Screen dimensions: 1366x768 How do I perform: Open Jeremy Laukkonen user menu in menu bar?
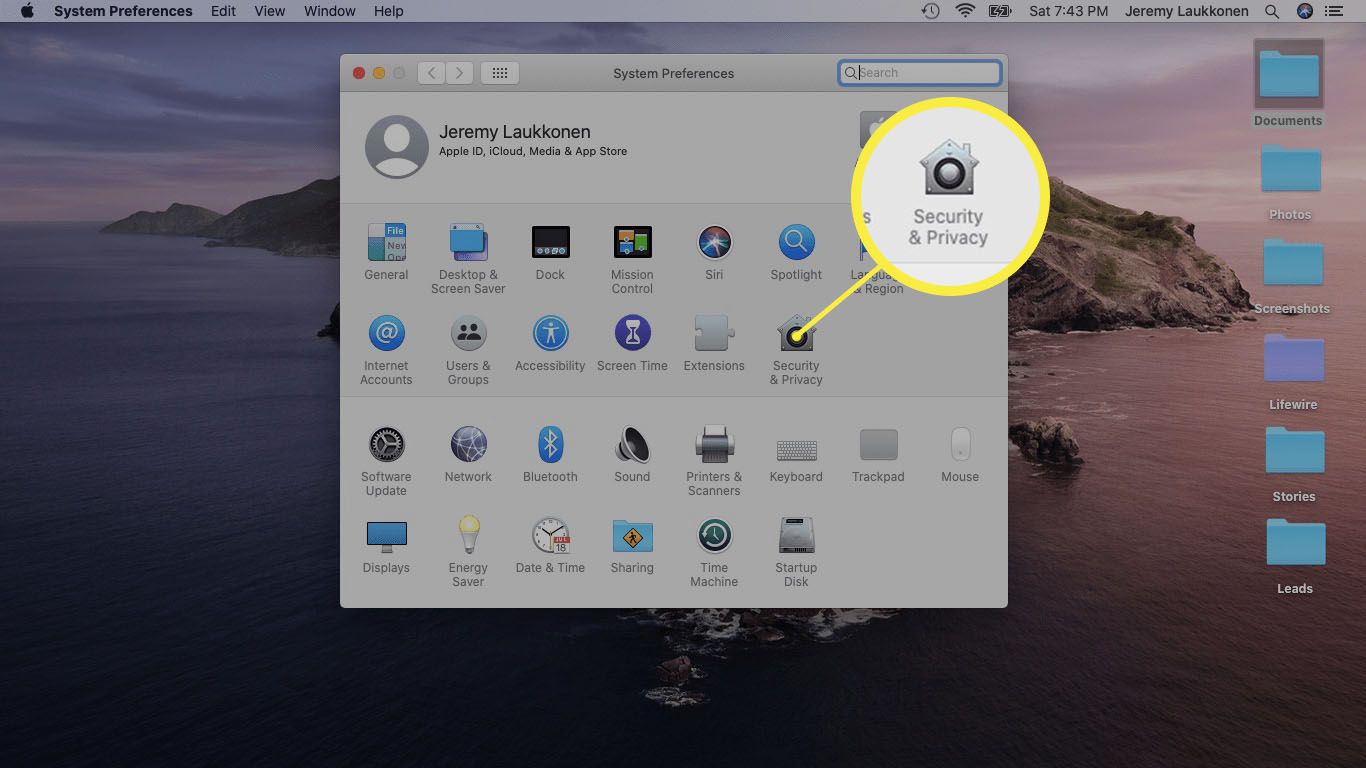pos(1187,11)
